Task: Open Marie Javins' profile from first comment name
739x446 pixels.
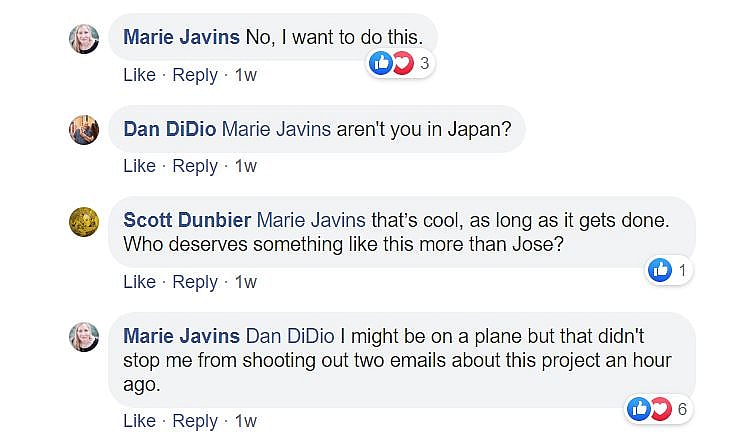Action: click(x=181, y=37)
